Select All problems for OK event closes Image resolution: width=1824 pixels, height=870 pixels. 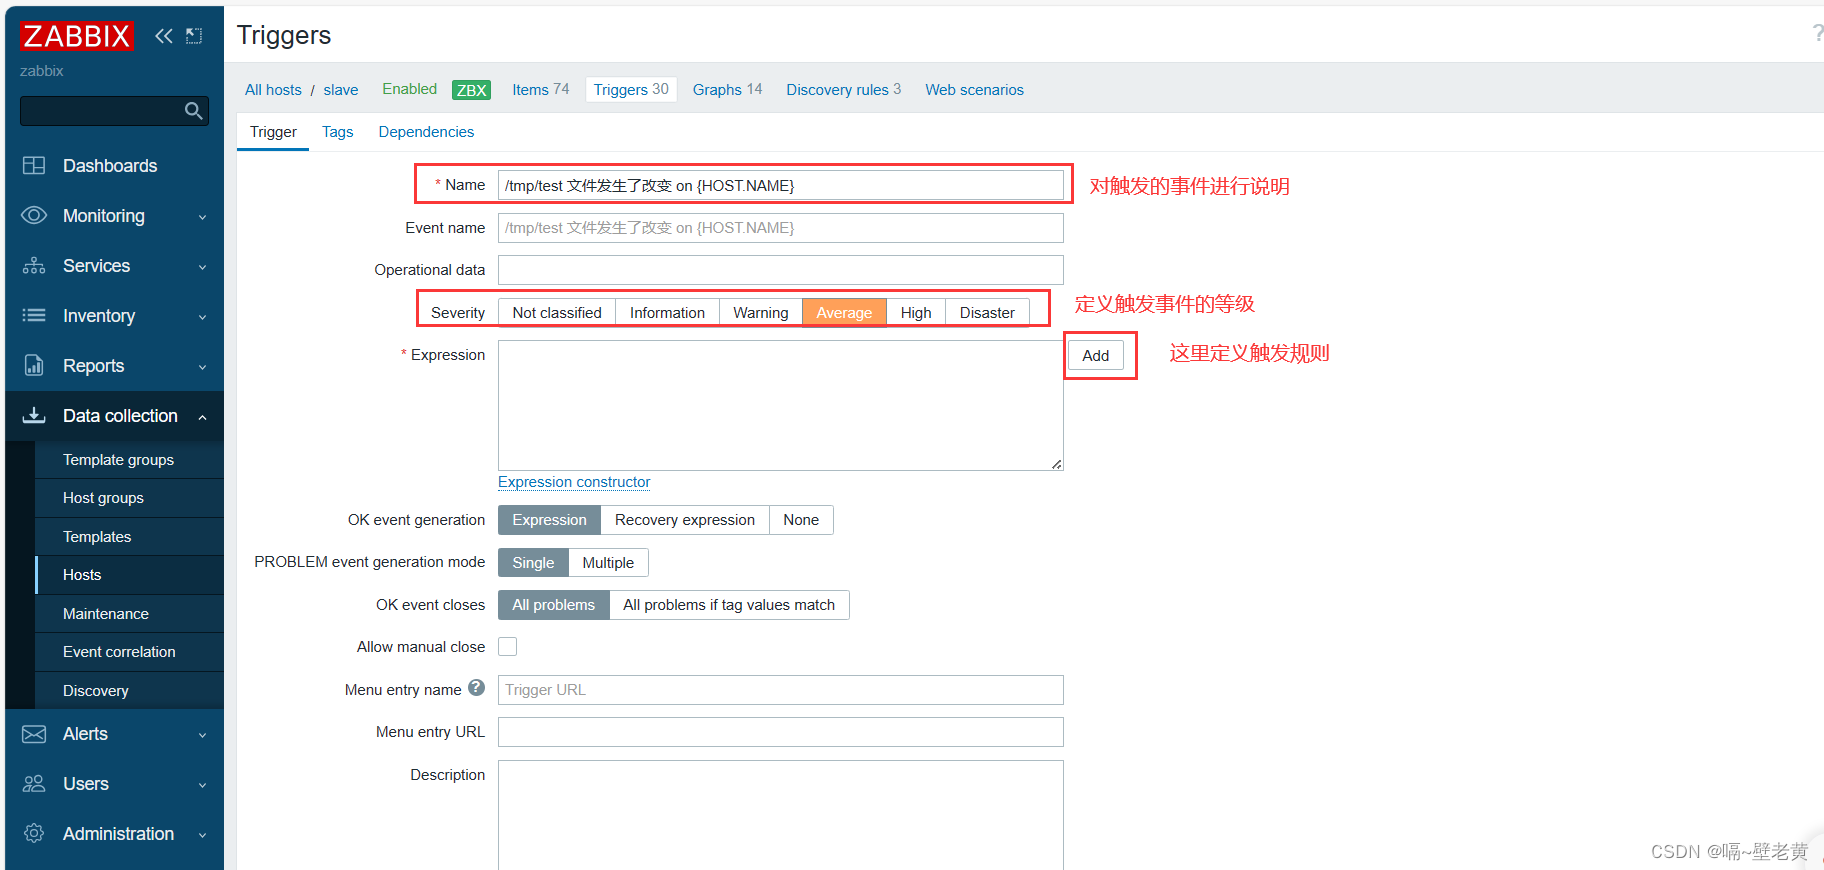553,605
